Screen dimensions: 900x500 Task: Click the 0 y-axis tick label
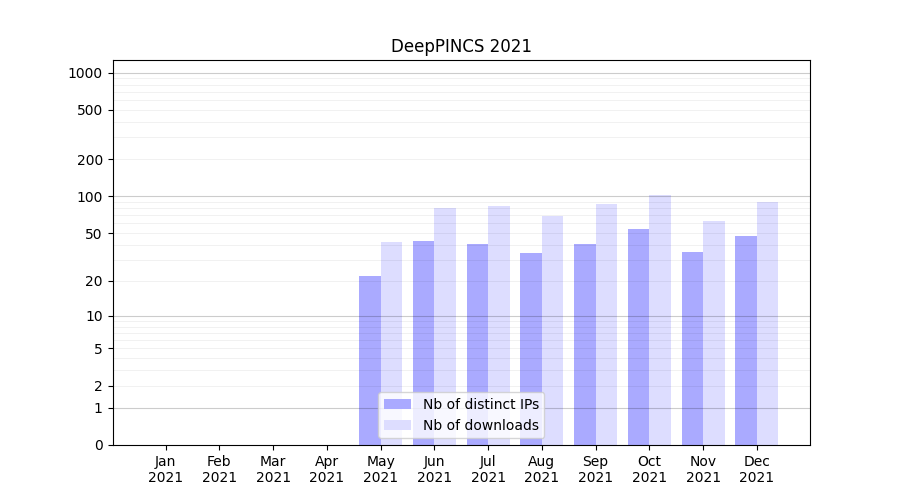[x=98, y=445]
